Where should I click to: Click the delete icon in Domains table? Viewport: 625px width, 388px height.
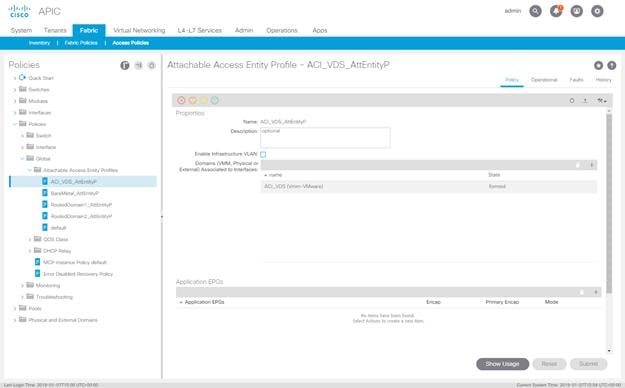click(x=578, y=165)
